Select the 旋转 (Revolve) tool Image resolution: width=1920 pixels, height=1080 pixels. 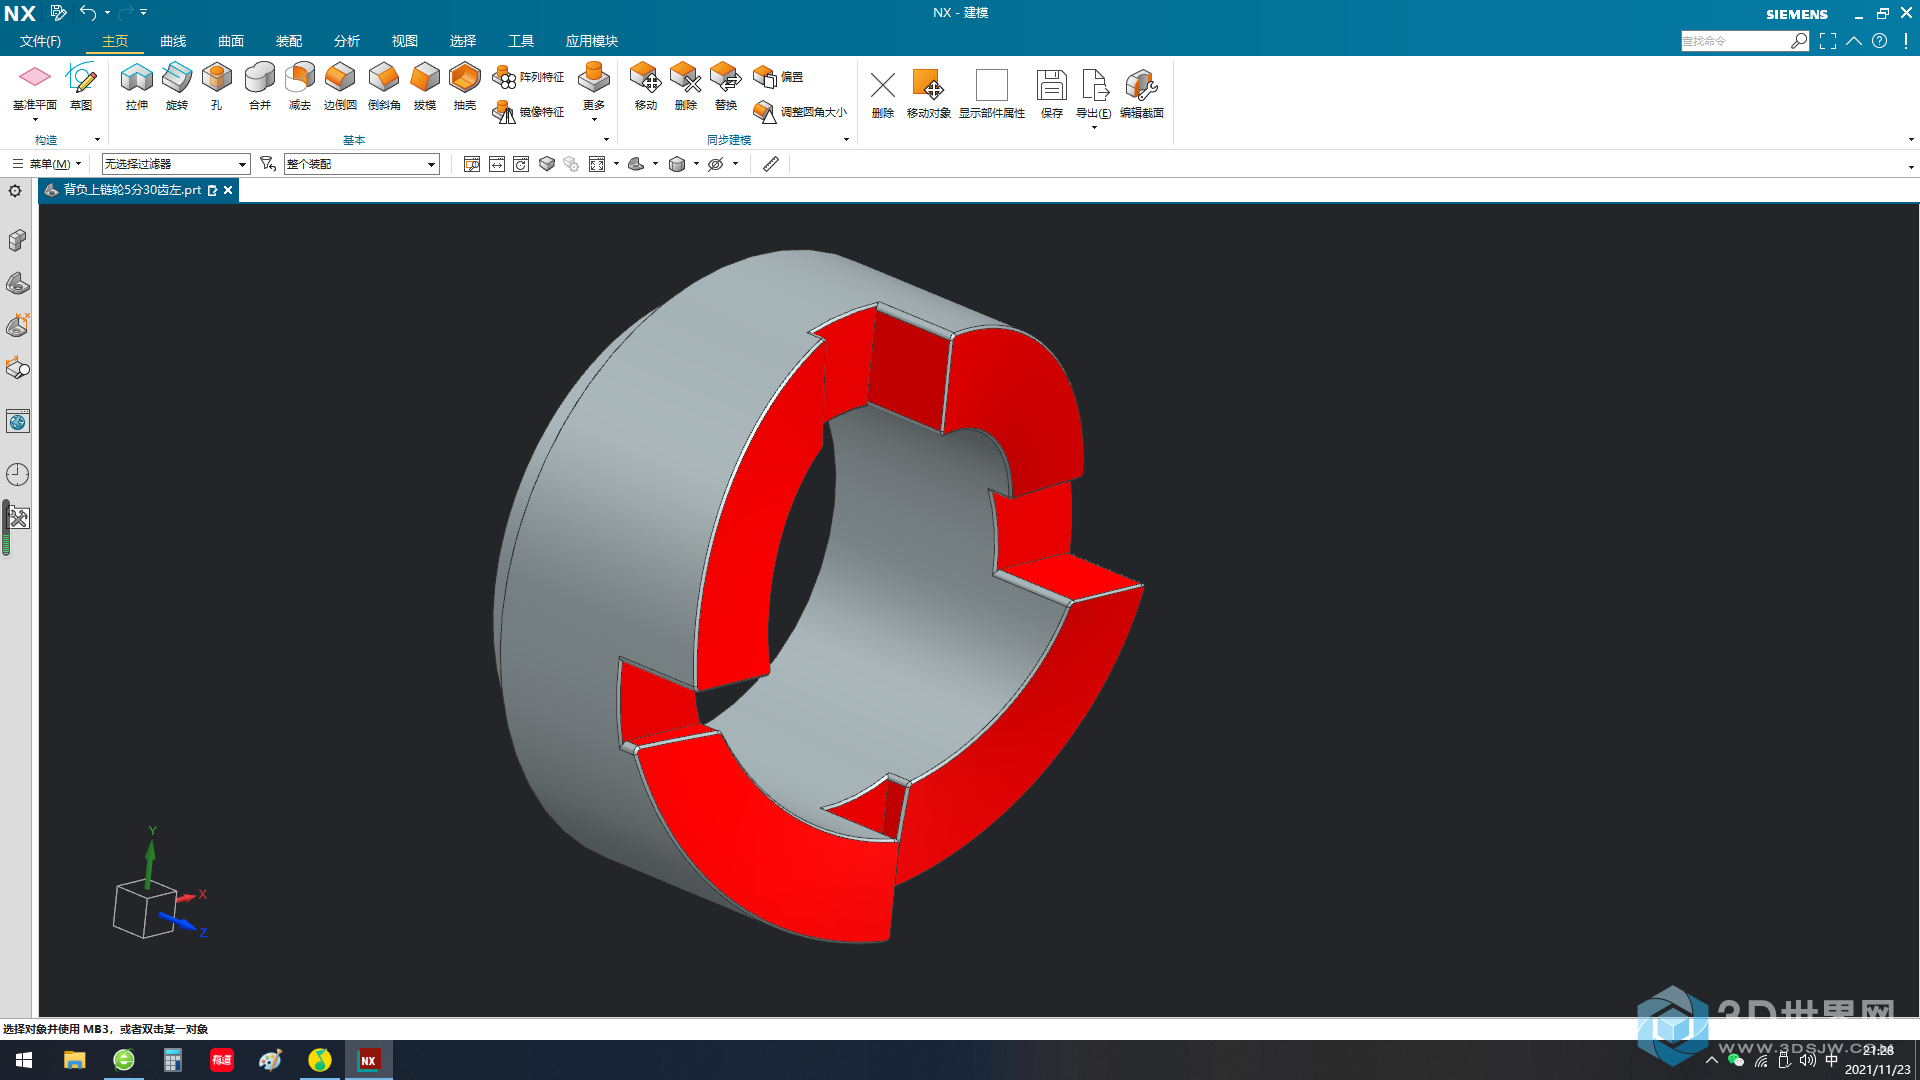(177, 86)
